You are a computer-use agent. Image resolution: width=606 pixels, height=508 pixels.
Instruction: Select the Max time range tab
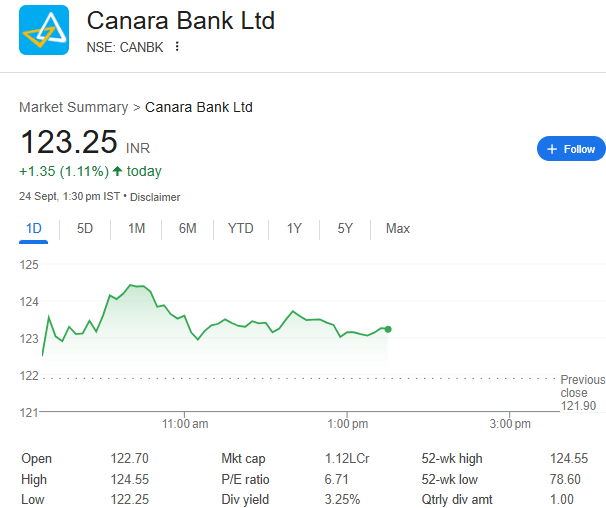point(398,228)
